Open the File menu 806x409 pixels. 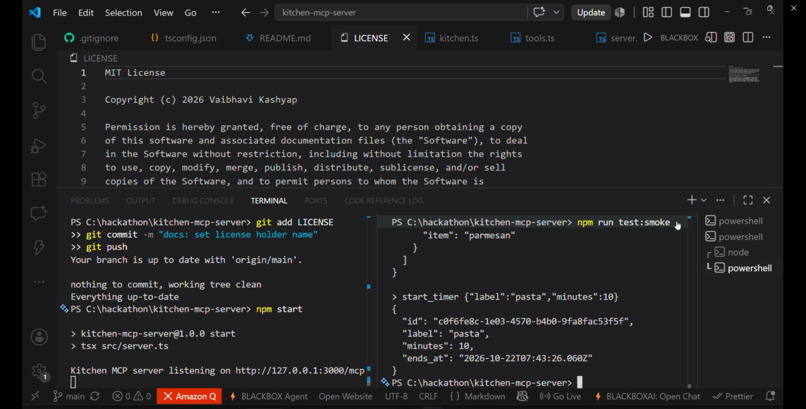coord(60,12)
